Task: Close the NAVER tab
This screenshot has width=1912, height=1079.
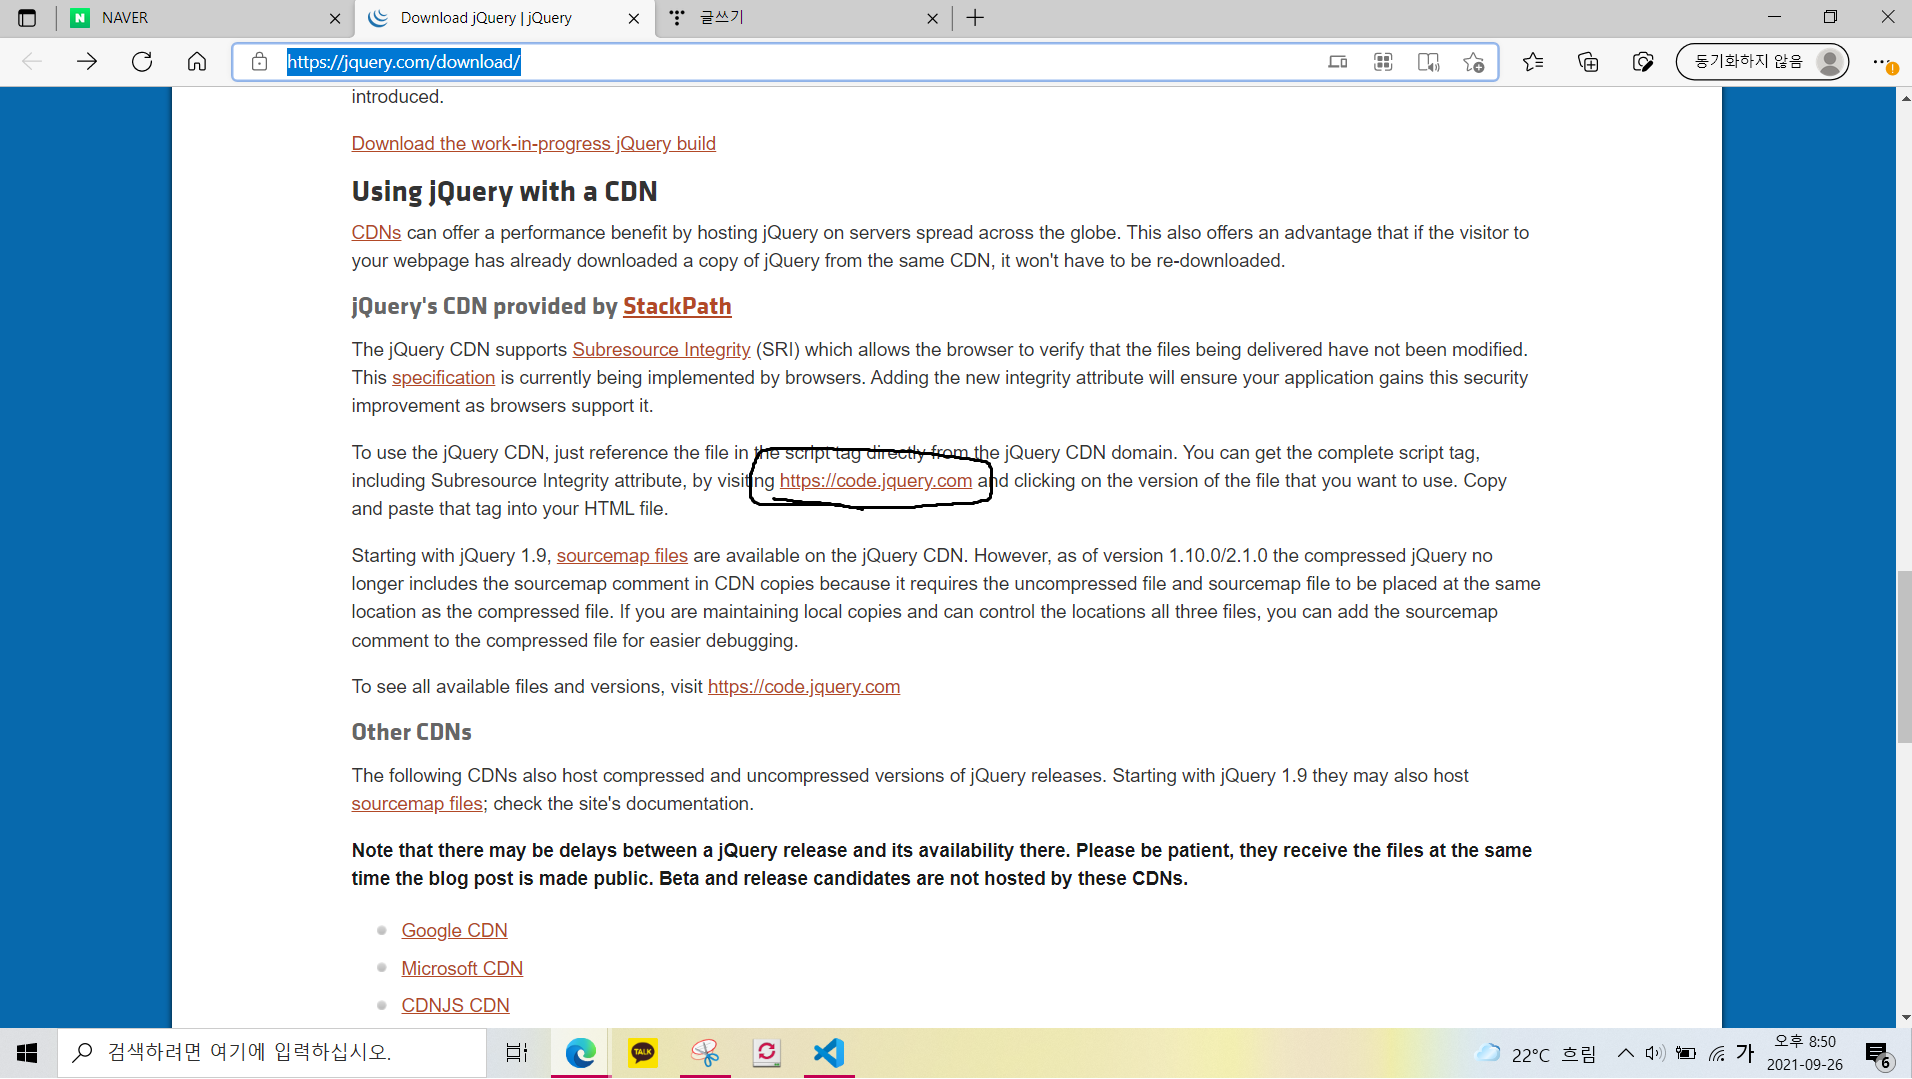Action: [335, 18]
